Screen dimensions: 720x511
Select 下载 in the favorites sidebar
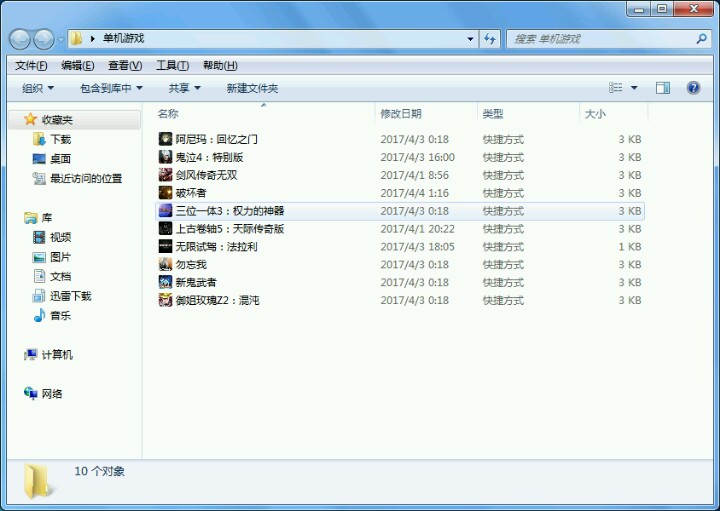(x=60, y=140)
